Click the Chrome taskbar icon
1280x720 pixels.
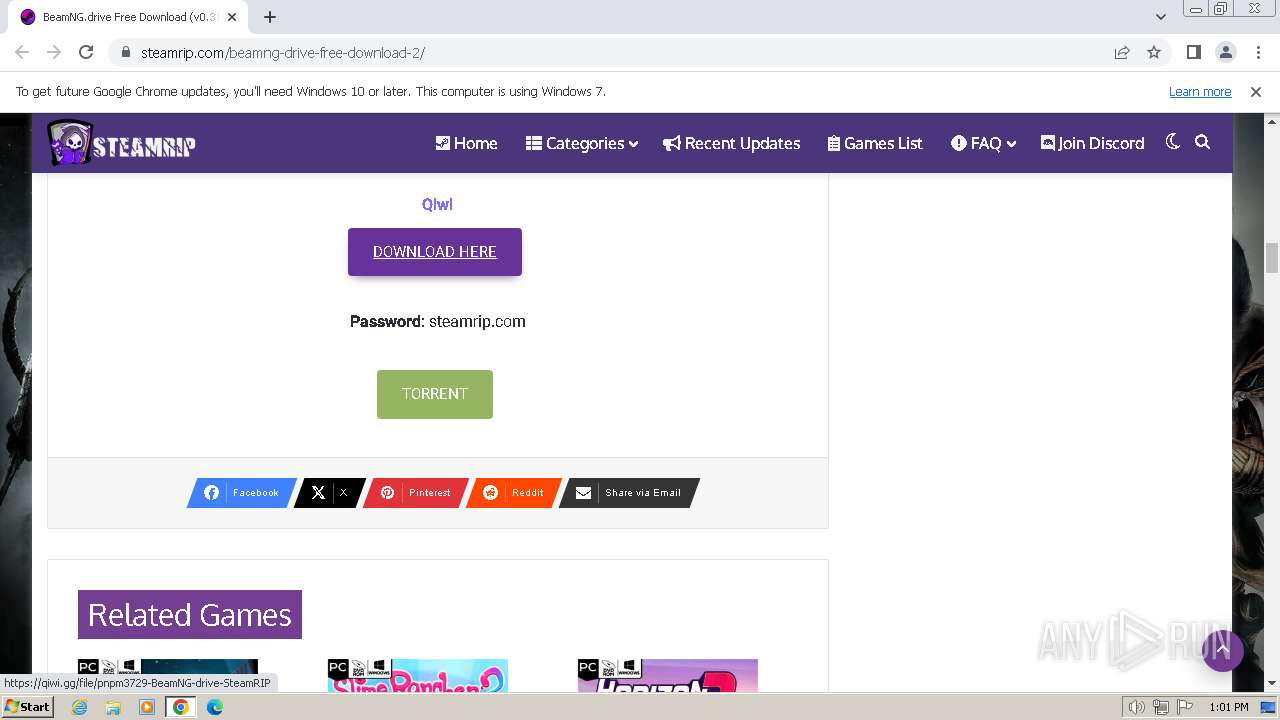point(181,707)
